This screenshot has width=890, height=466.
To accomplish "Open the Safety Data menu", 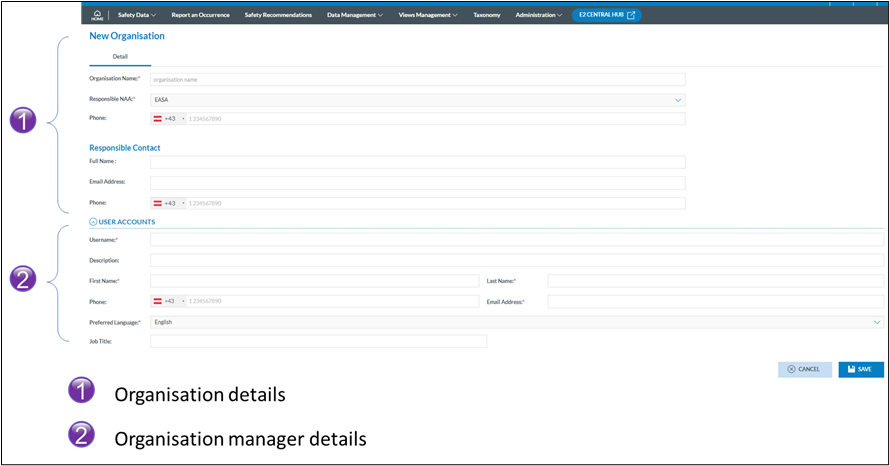I will point(137,15).
